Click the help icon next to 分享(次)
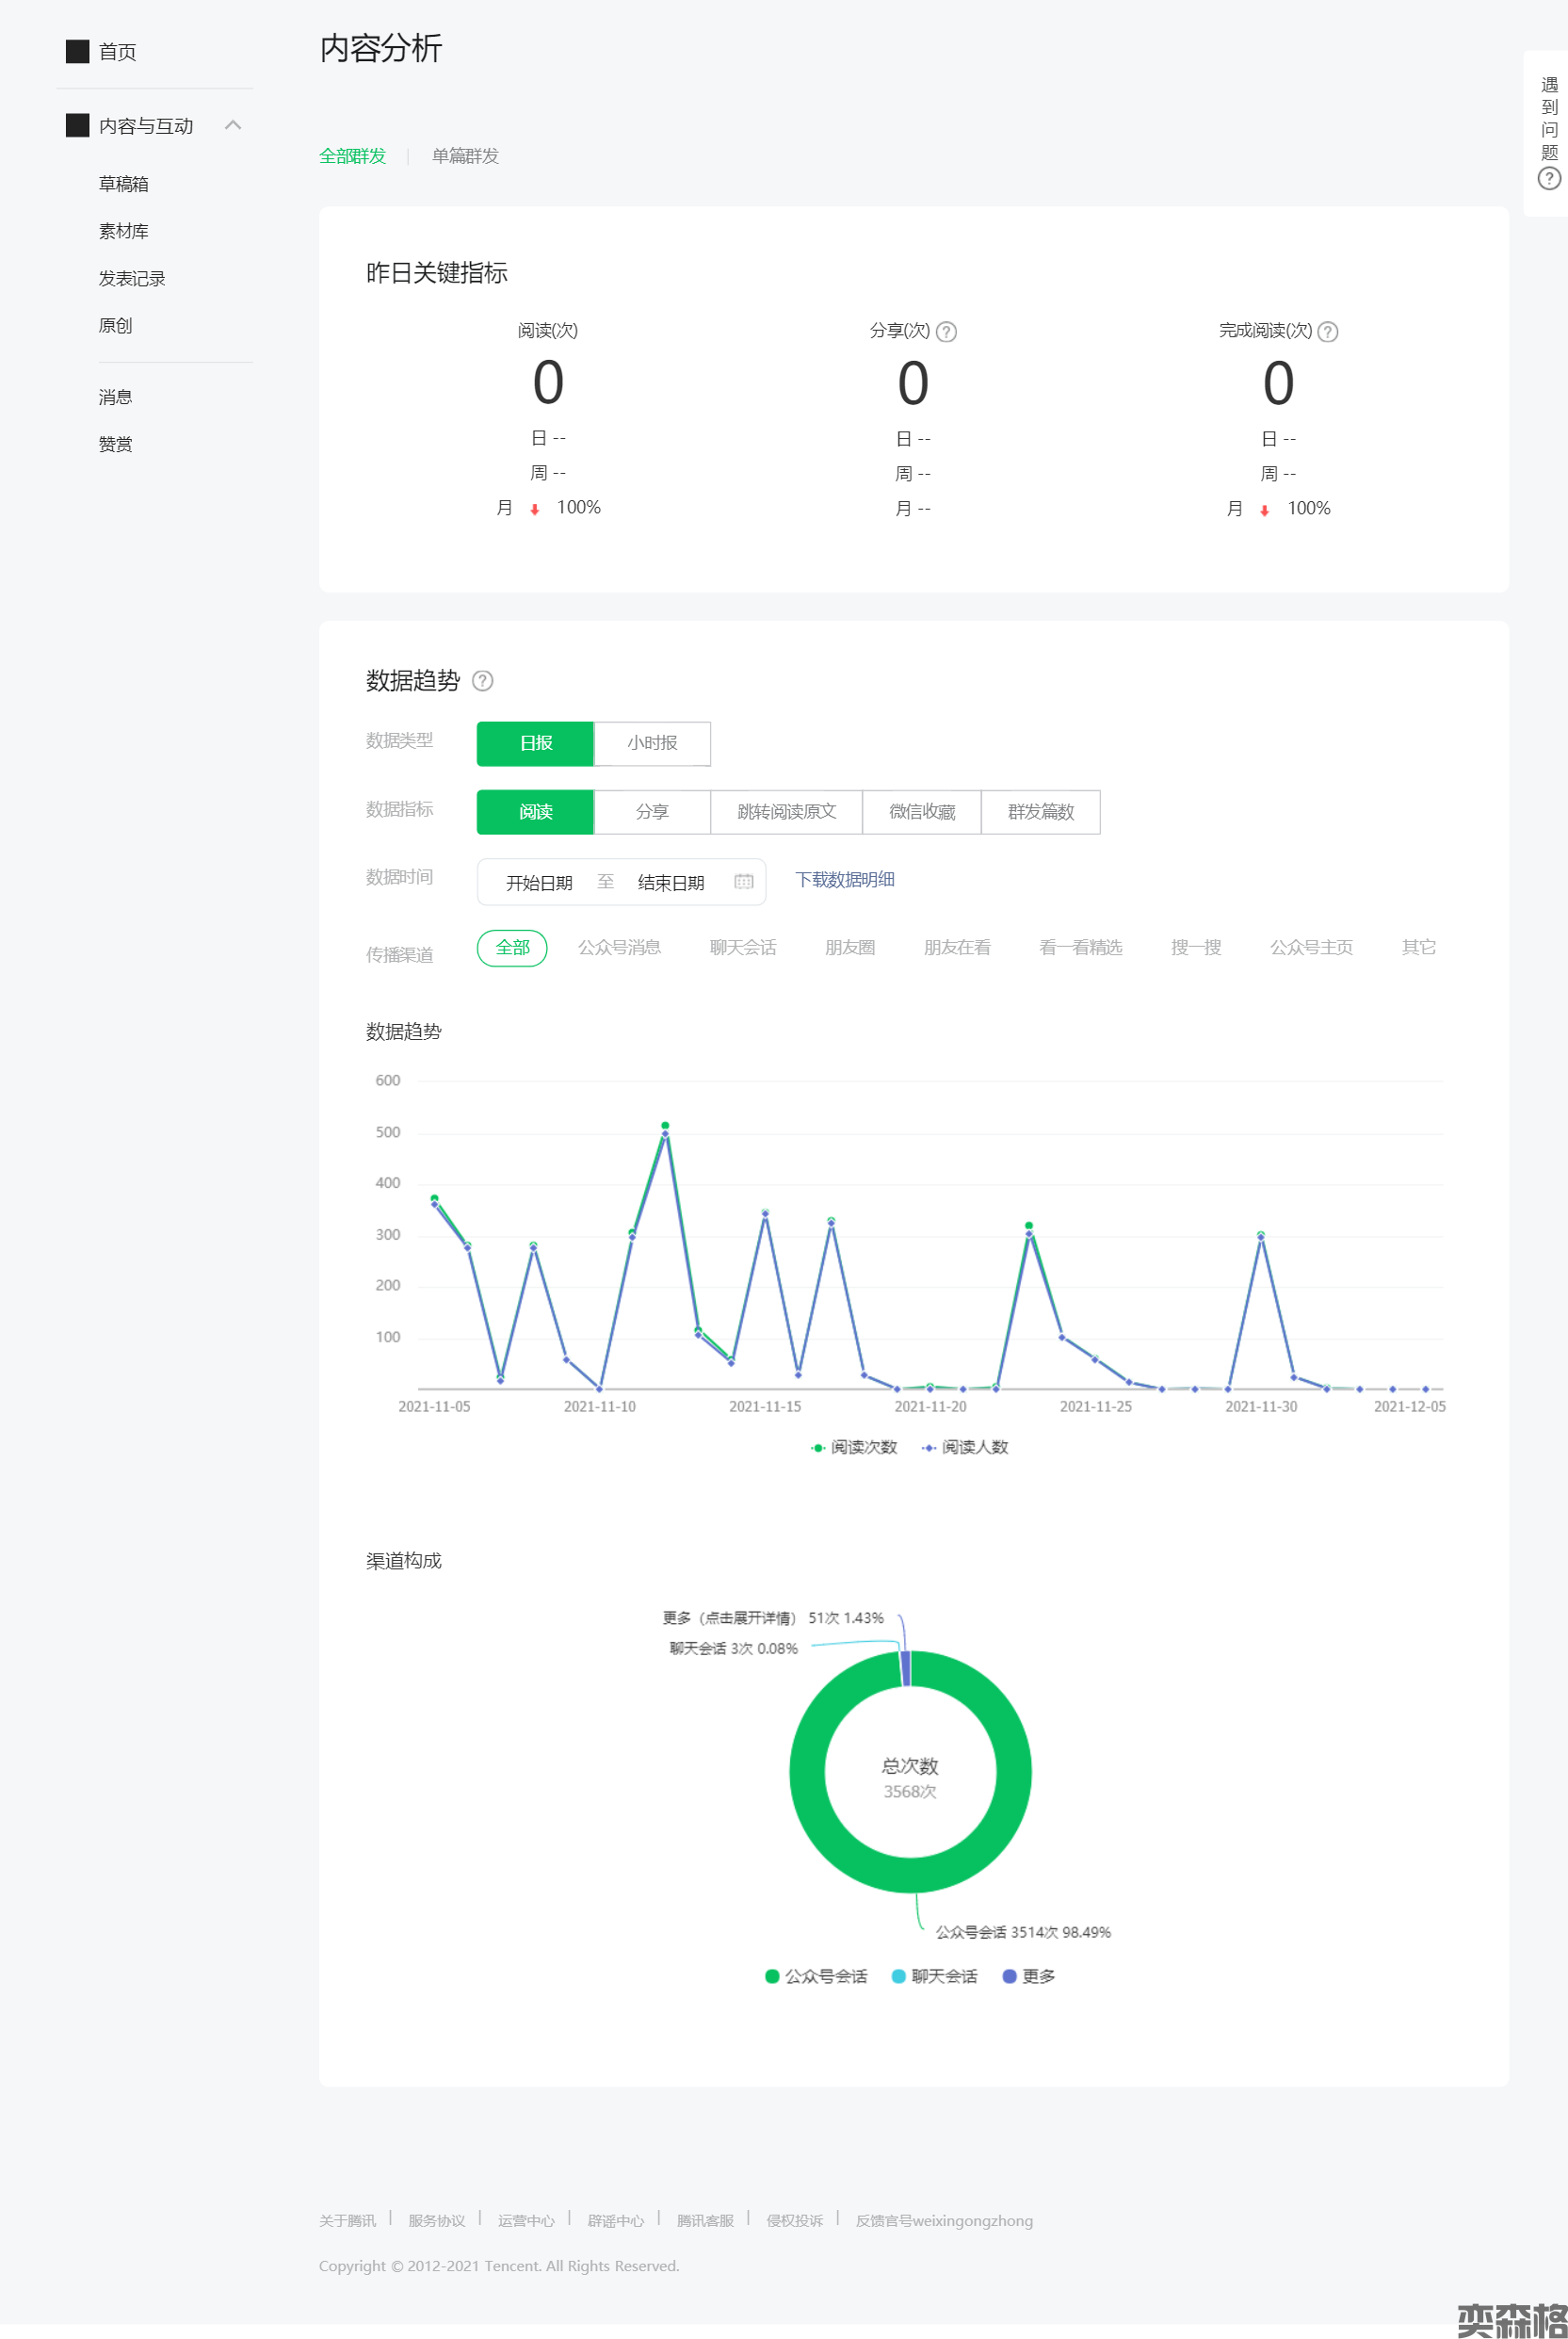1568x2339 pixels. pyautogui.click(x=946, y=332)
